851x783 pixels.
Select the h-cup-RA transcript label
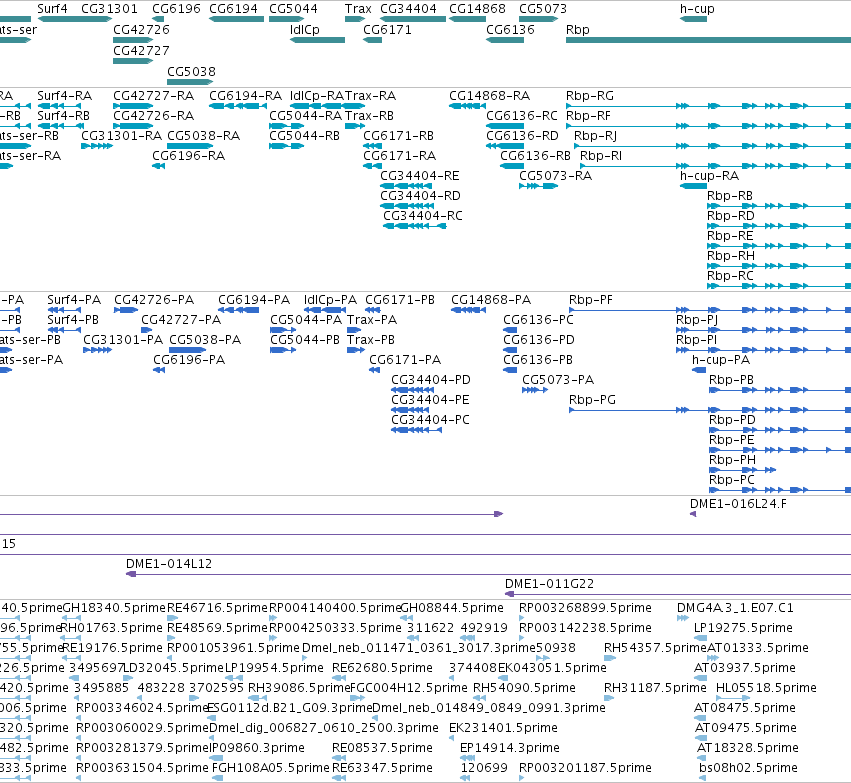point(709,176)
